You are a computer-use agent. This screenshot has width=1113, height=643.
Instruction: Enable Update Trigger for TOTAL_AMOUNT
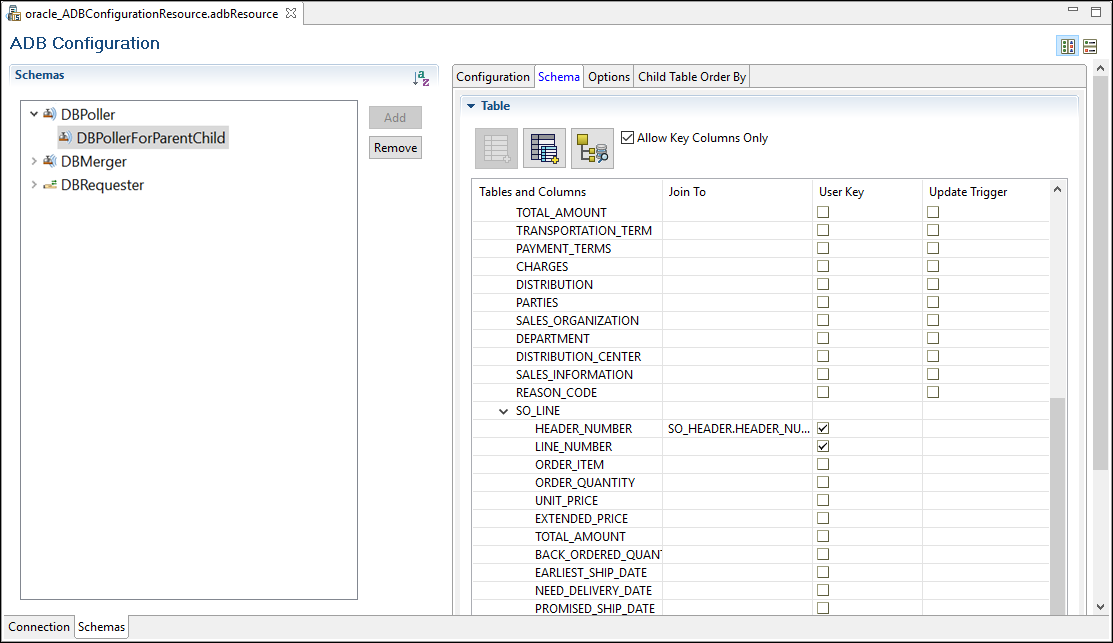click(x=933, y=212)
